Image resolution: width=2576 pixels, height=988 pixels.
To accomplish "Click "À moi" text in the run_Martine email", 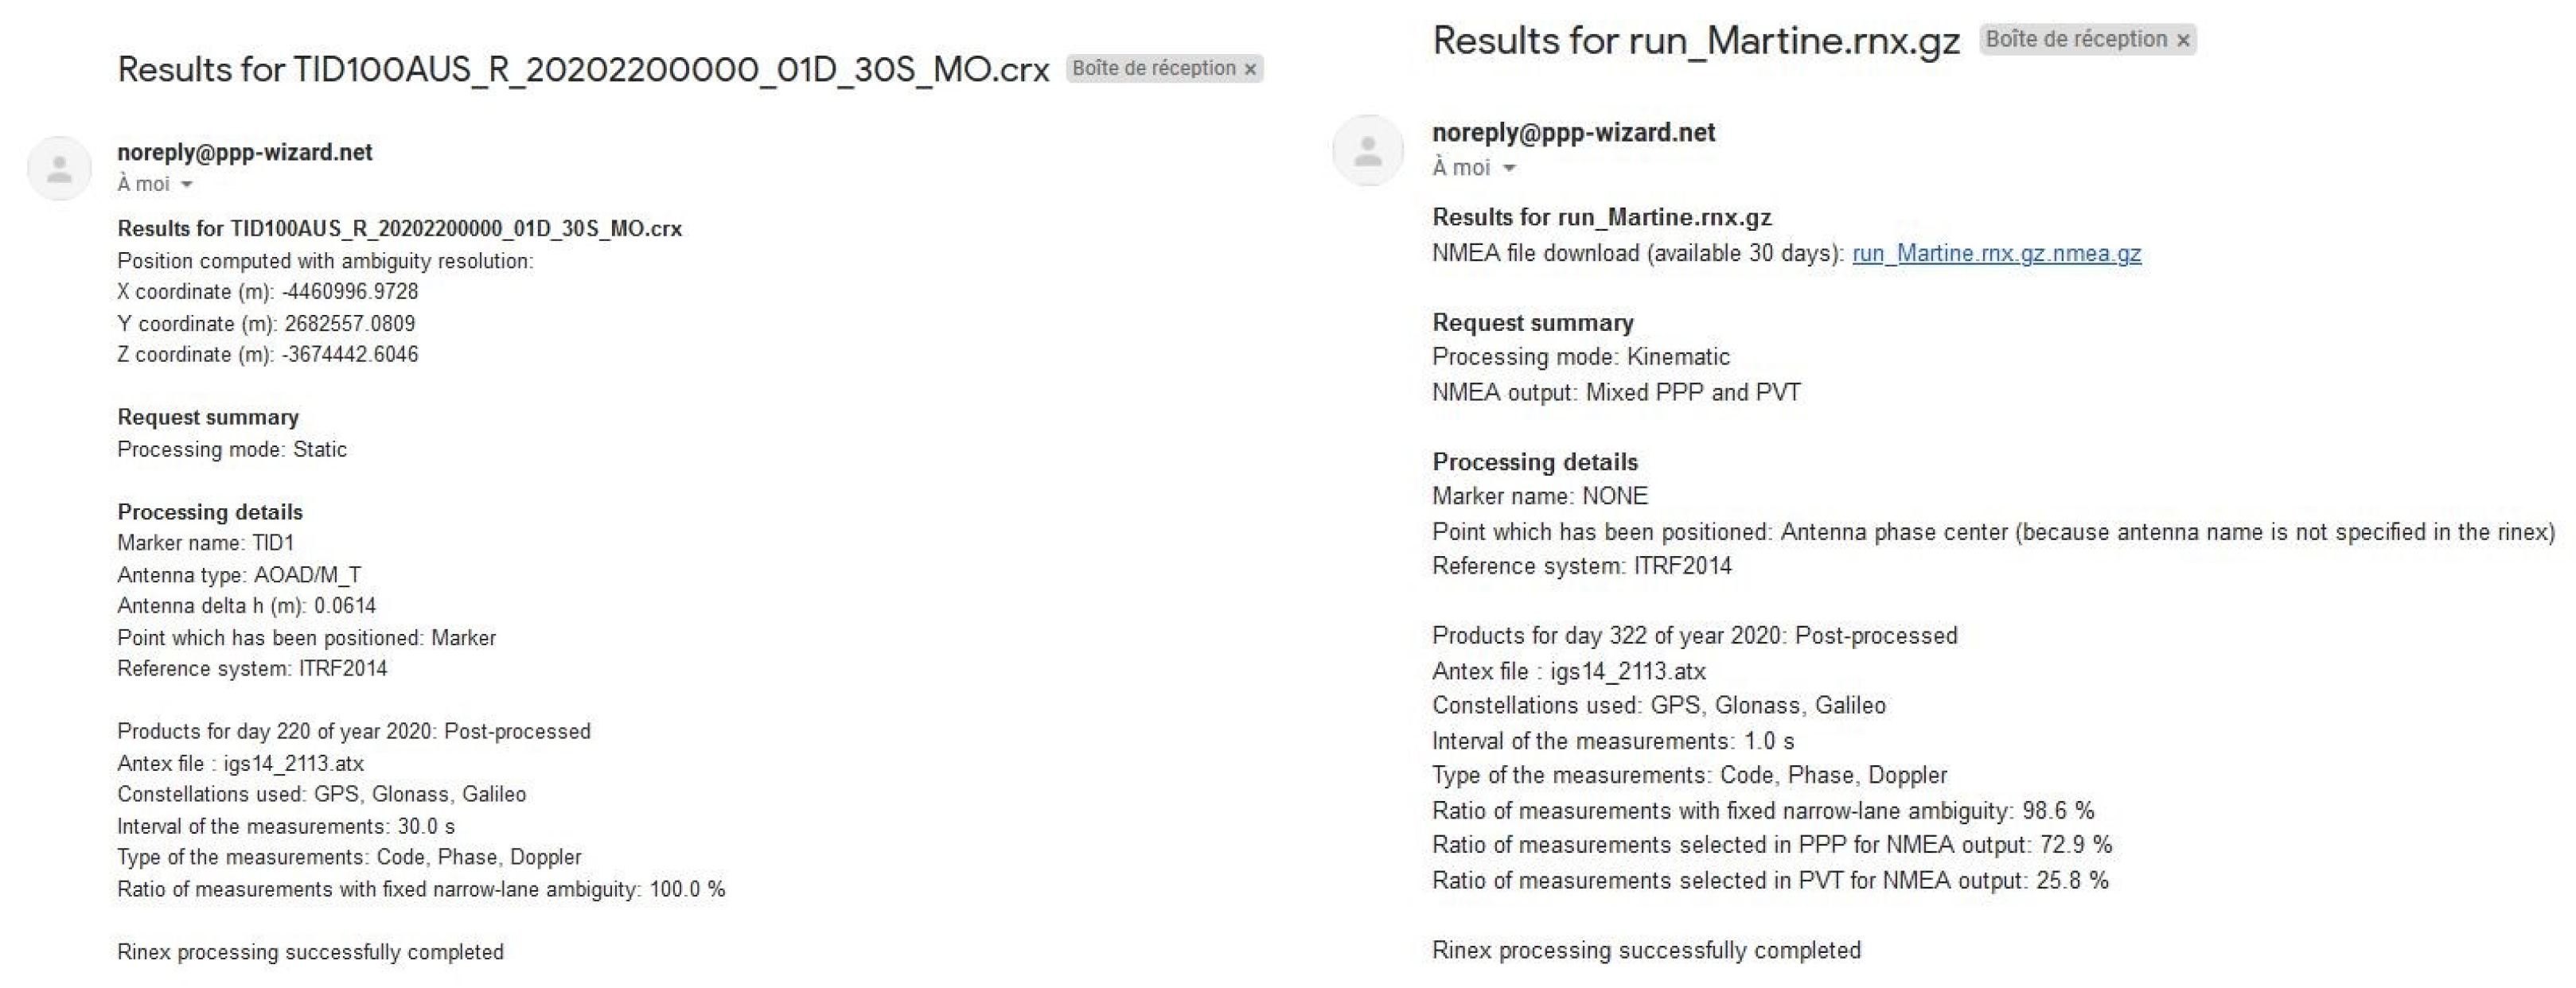I will point(1461,167).
